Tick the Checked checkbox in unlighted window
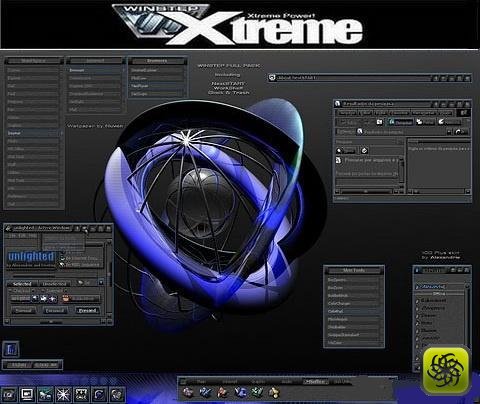Viewport: 480px width, 404px height. click(10, 291)
